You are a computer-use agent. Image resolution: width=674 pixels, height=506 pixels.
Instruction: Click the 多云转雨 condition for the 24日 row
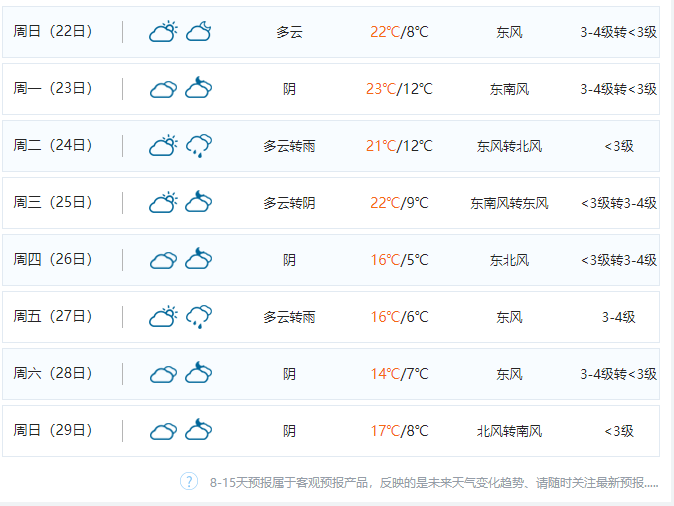(289, 146)
